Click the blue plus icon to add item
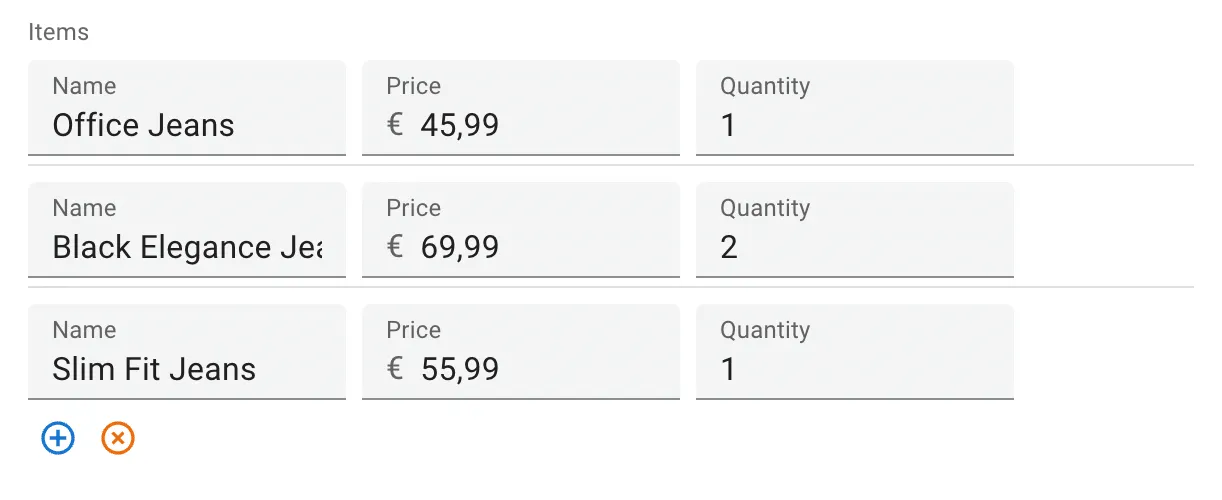 58,438
